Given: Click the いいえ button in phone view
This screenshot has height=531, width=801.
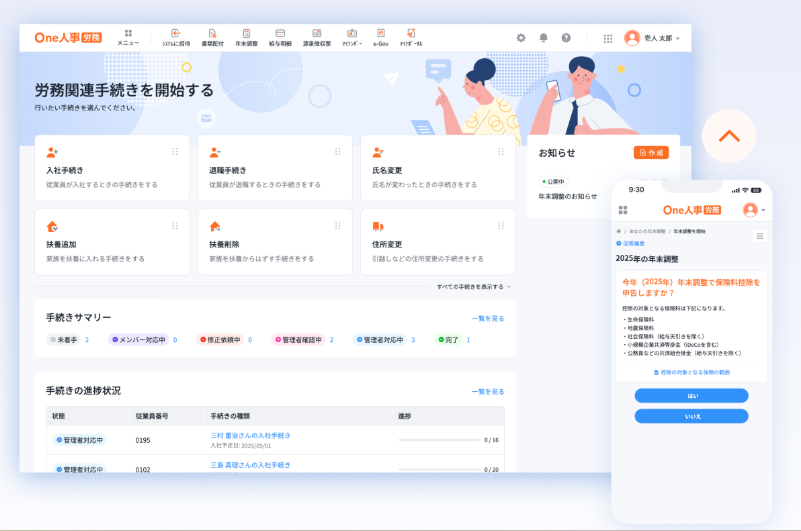Looking at the screenshot, I should 692,416.
